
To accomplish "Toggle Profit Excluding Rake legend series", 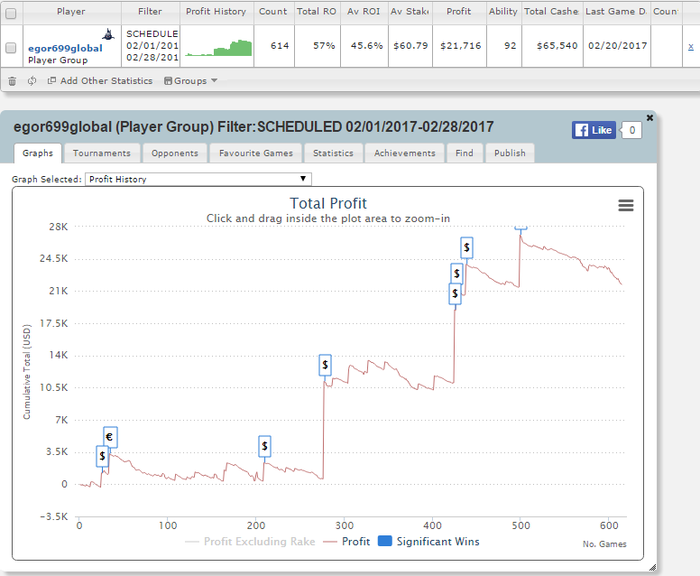I will tap(250, 542).
